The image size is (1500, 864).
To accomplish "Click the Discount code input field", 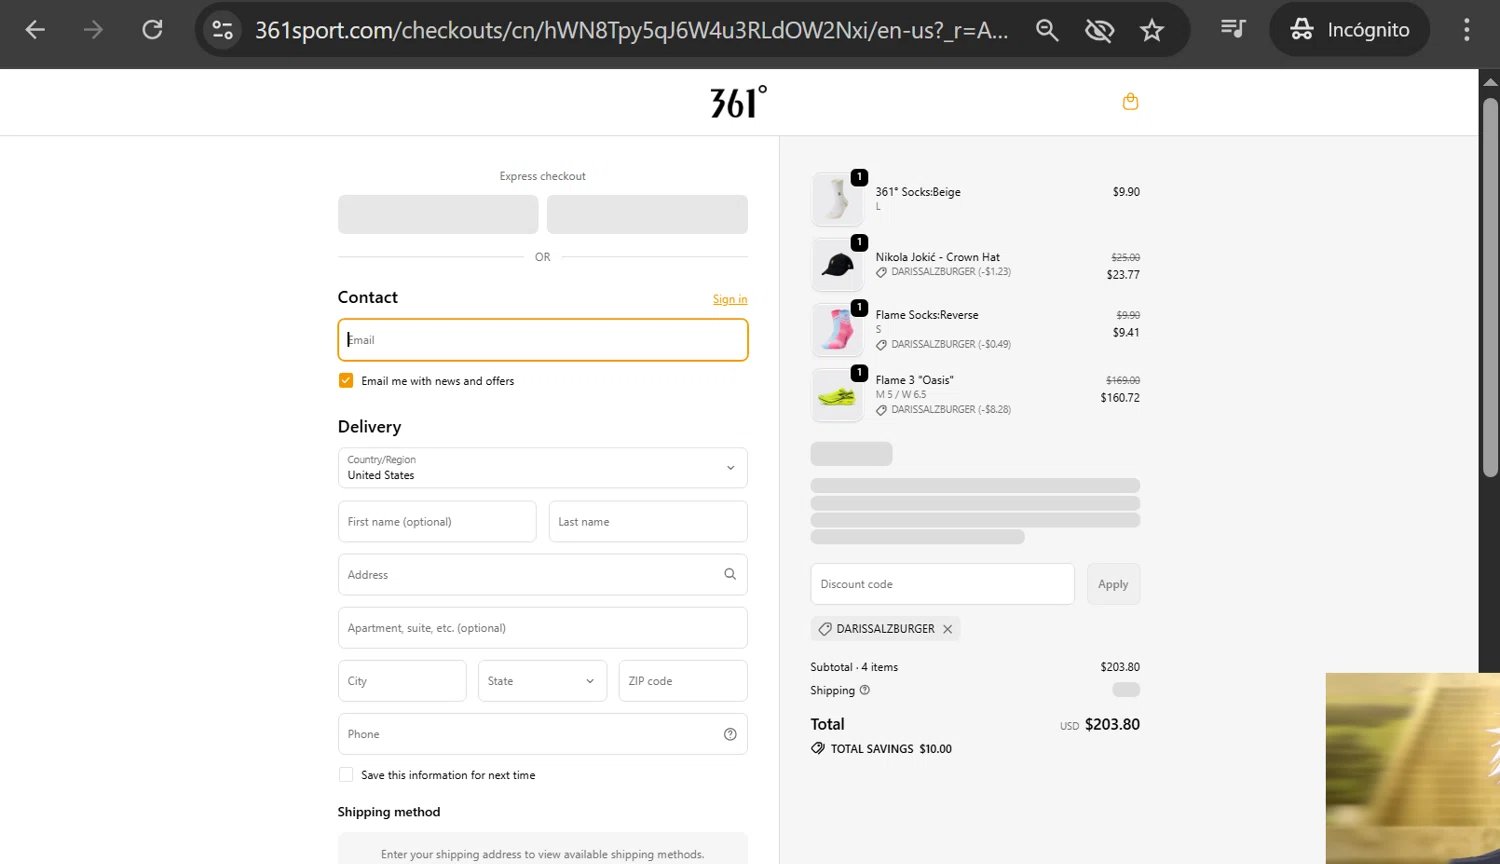I will tap(943, 584).
